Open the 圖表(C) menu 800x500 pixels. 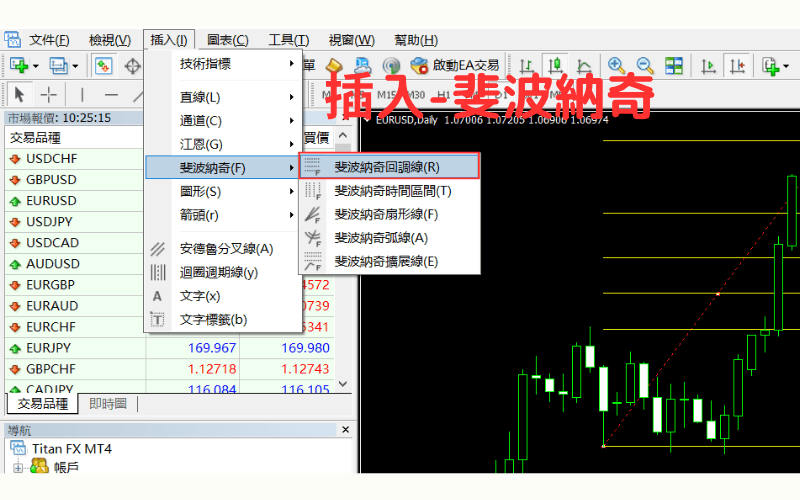228,40
